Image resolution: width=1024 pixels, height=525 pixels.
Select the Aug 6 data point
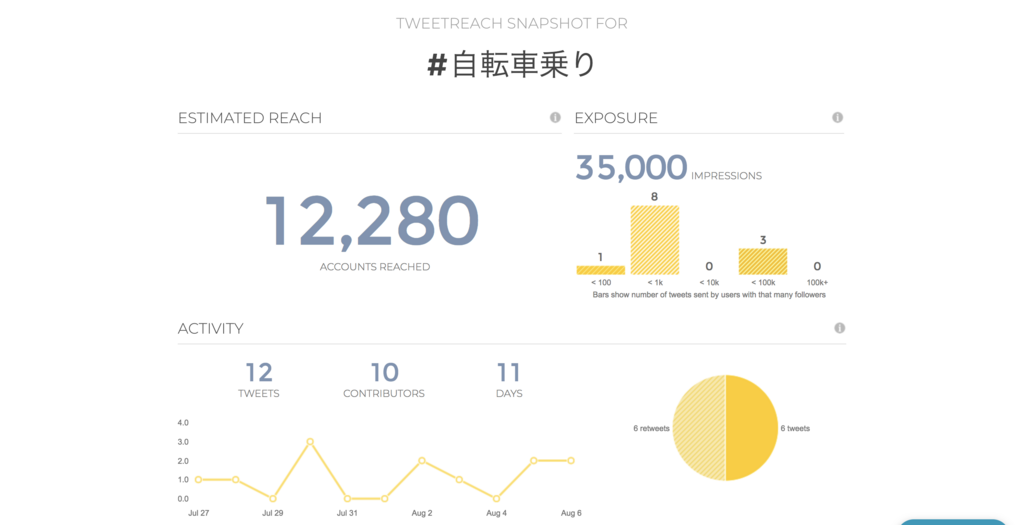pyautogui.click(x=571, y=461)
